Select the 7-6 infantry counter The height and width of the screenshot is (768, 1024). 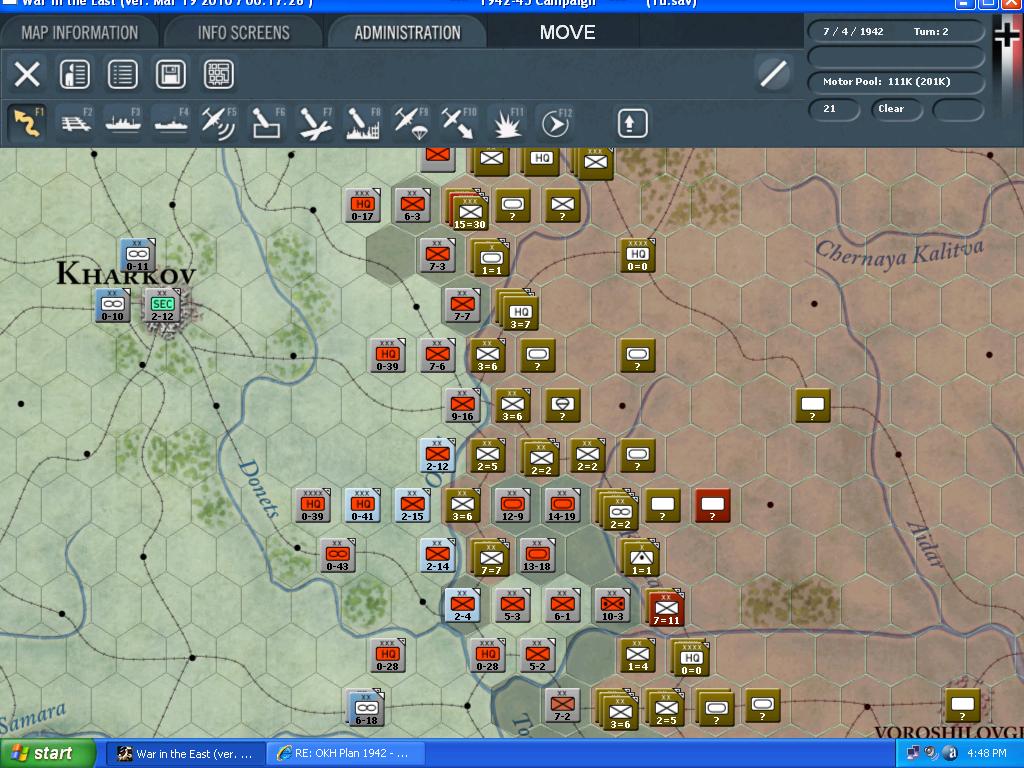pyautogui.click(x=437, y=356)
